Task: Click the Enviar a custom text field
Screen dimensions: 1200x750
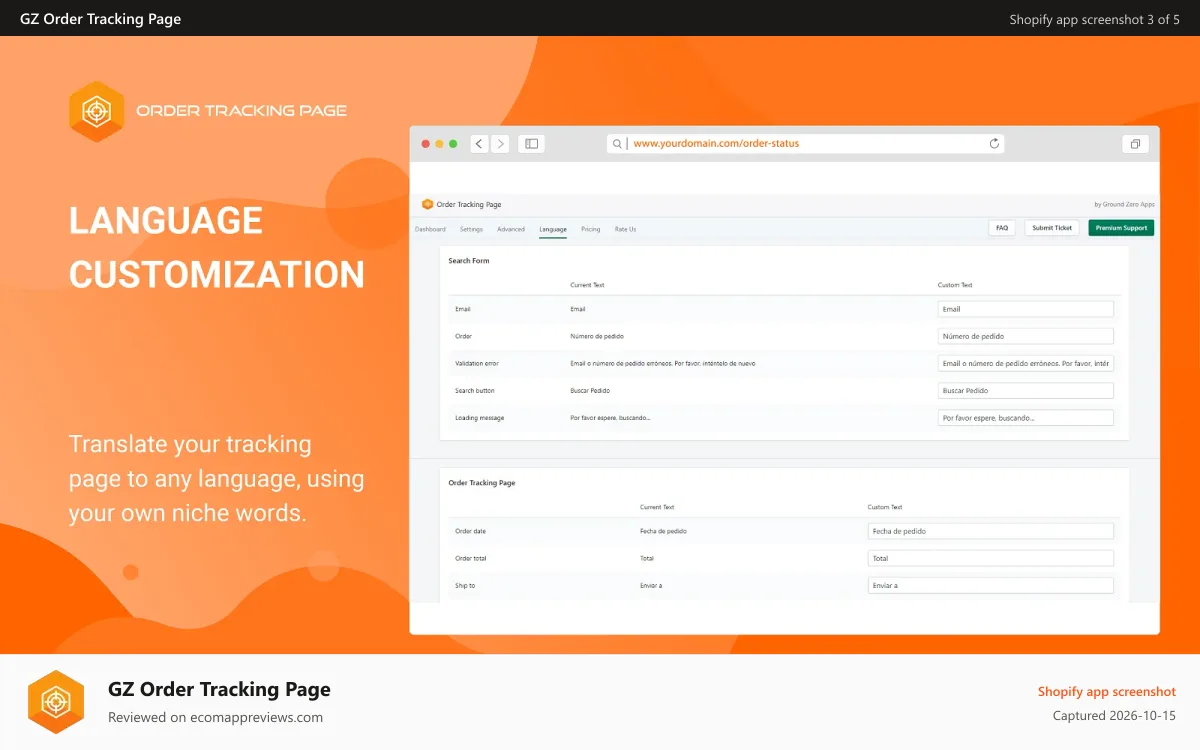Action: [991, 585]
